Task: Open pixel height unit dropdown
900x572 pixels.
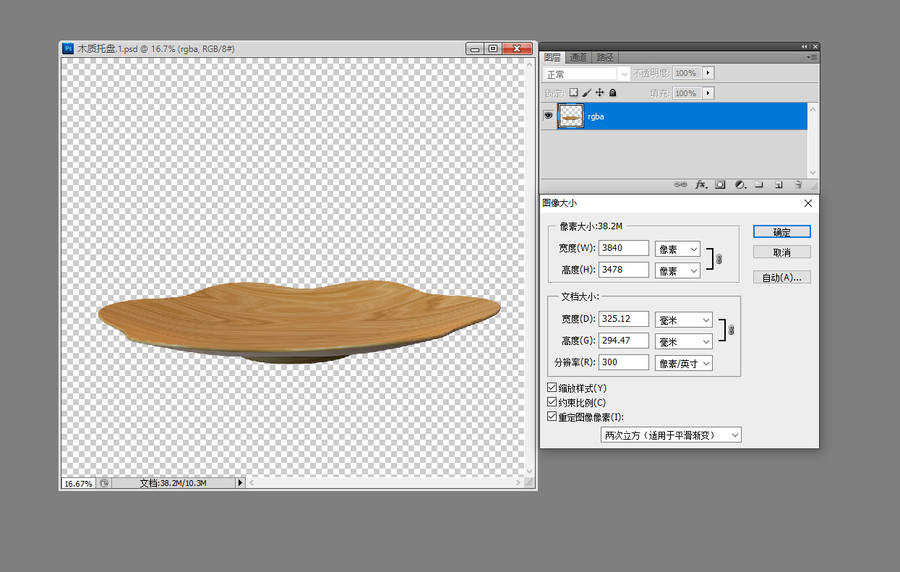Action: [x=677, y=271]
